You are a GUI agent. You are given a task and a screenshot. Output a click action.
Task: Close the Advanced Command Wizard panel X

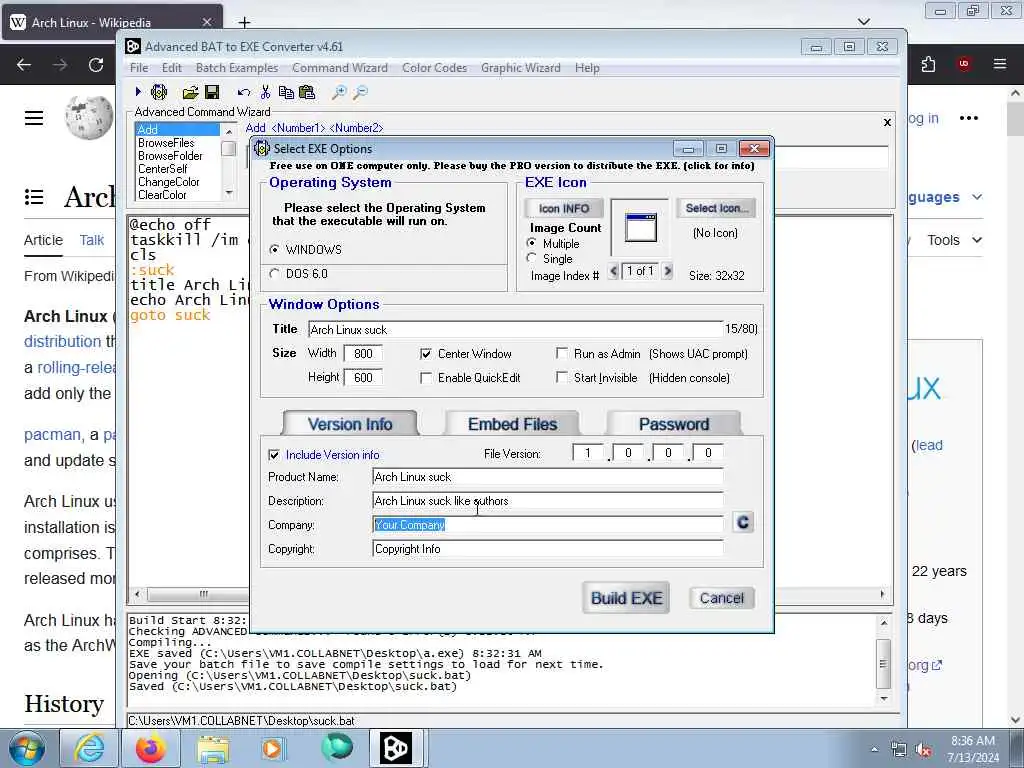887,122
